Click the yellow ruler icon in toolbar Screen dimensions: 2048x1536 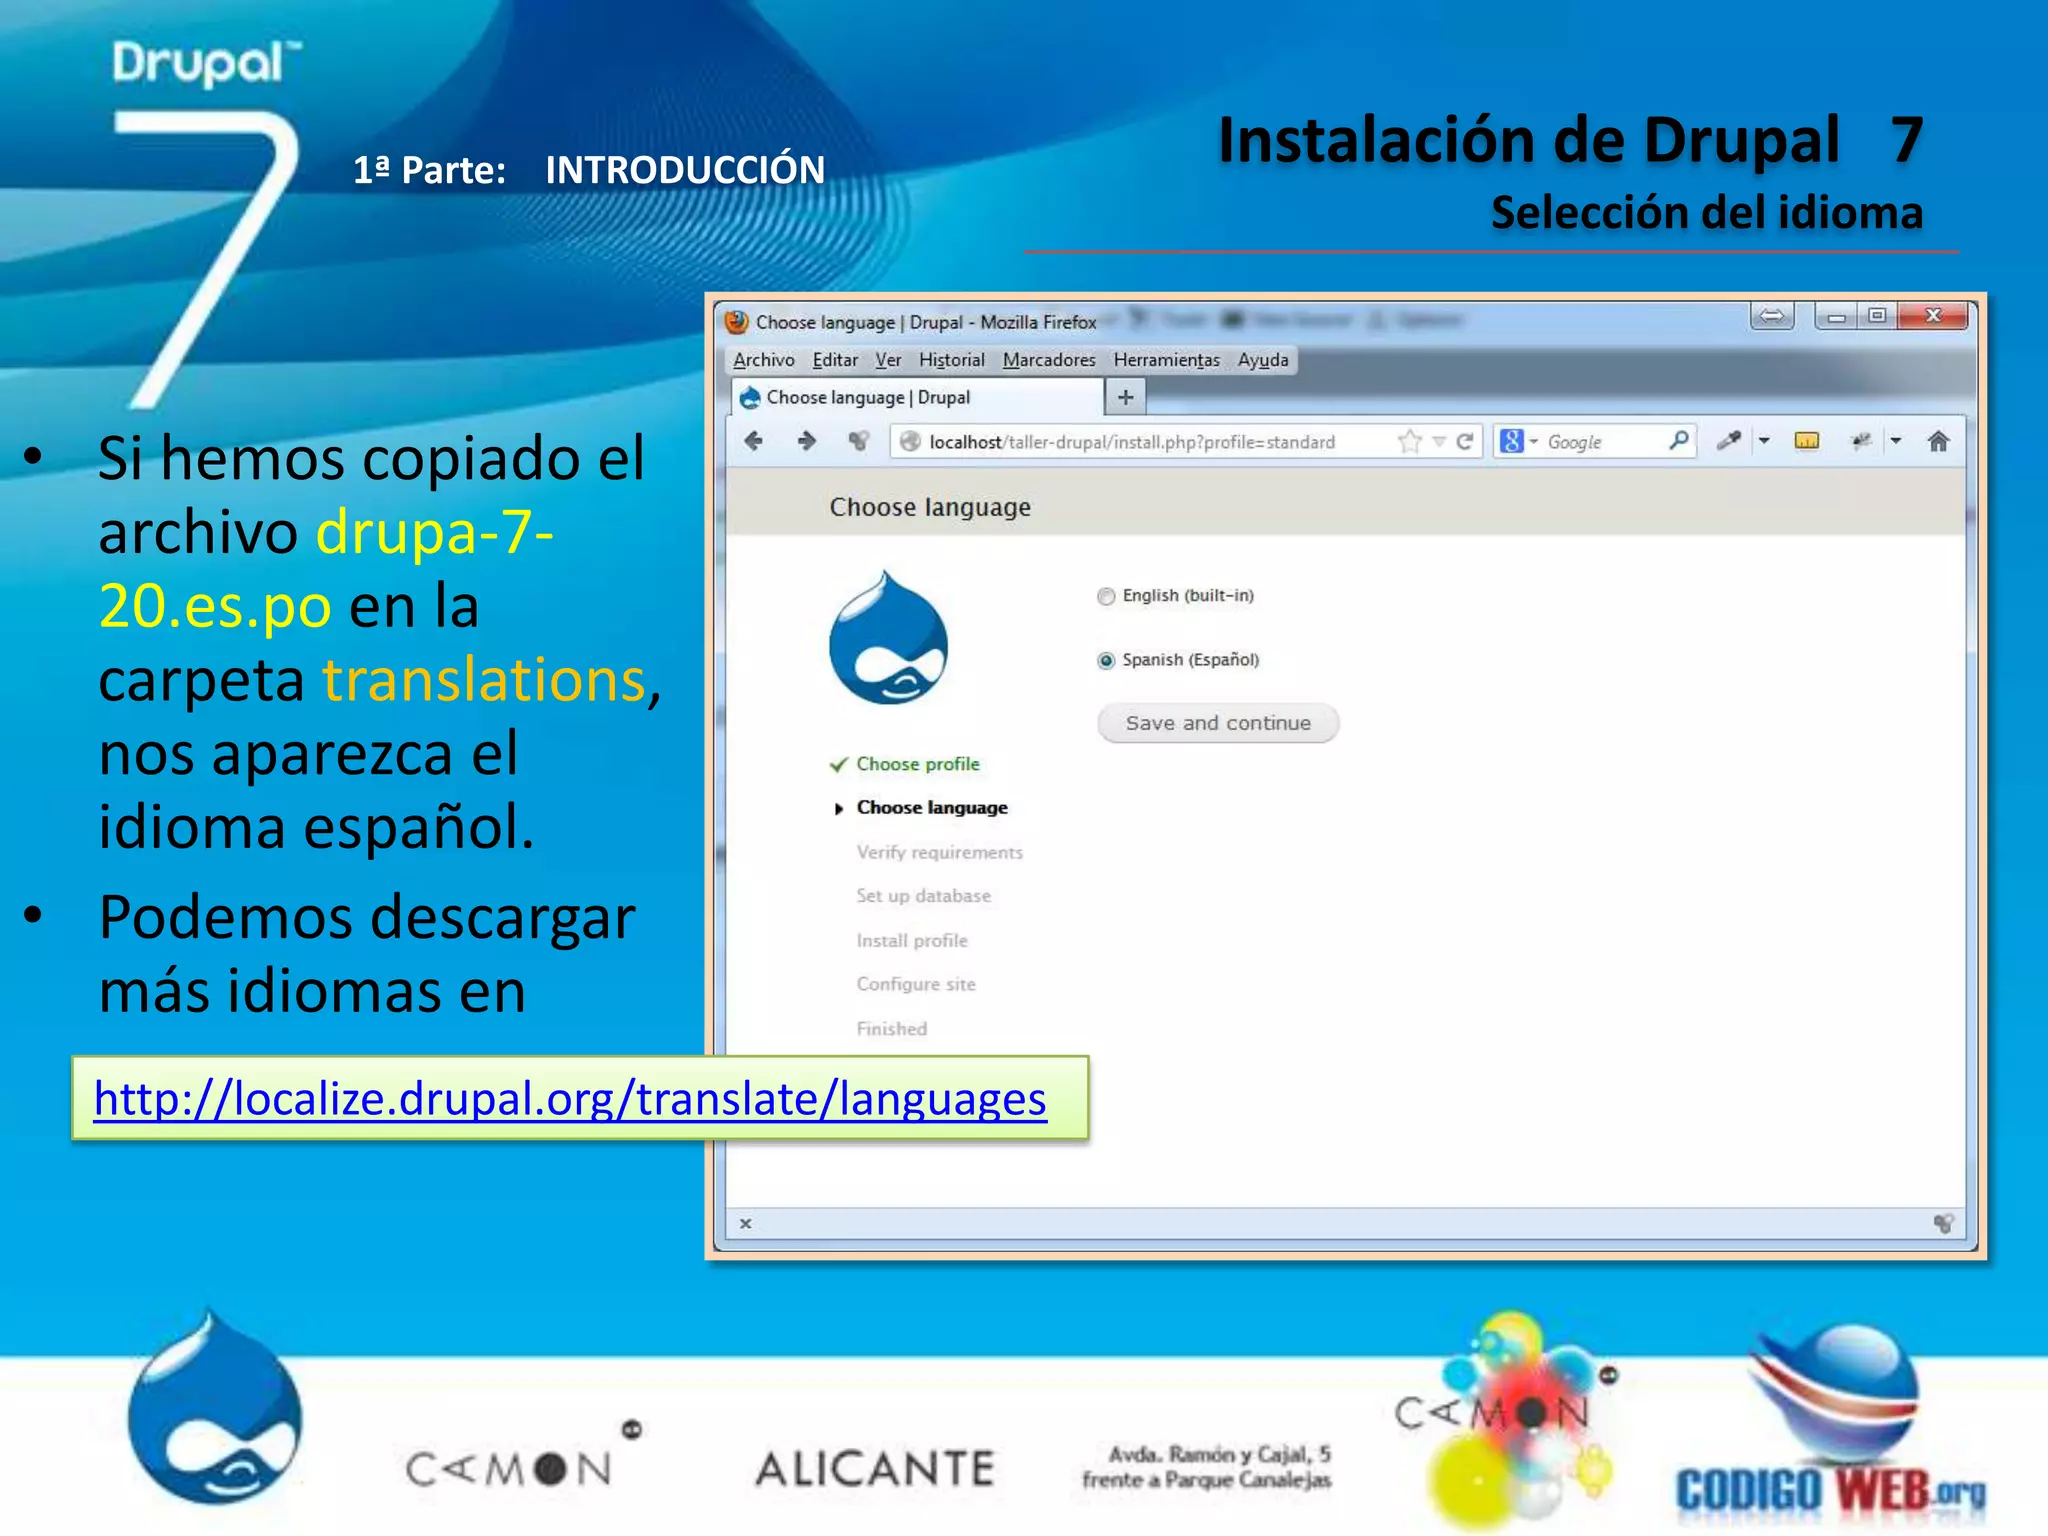pos(1807,441)
